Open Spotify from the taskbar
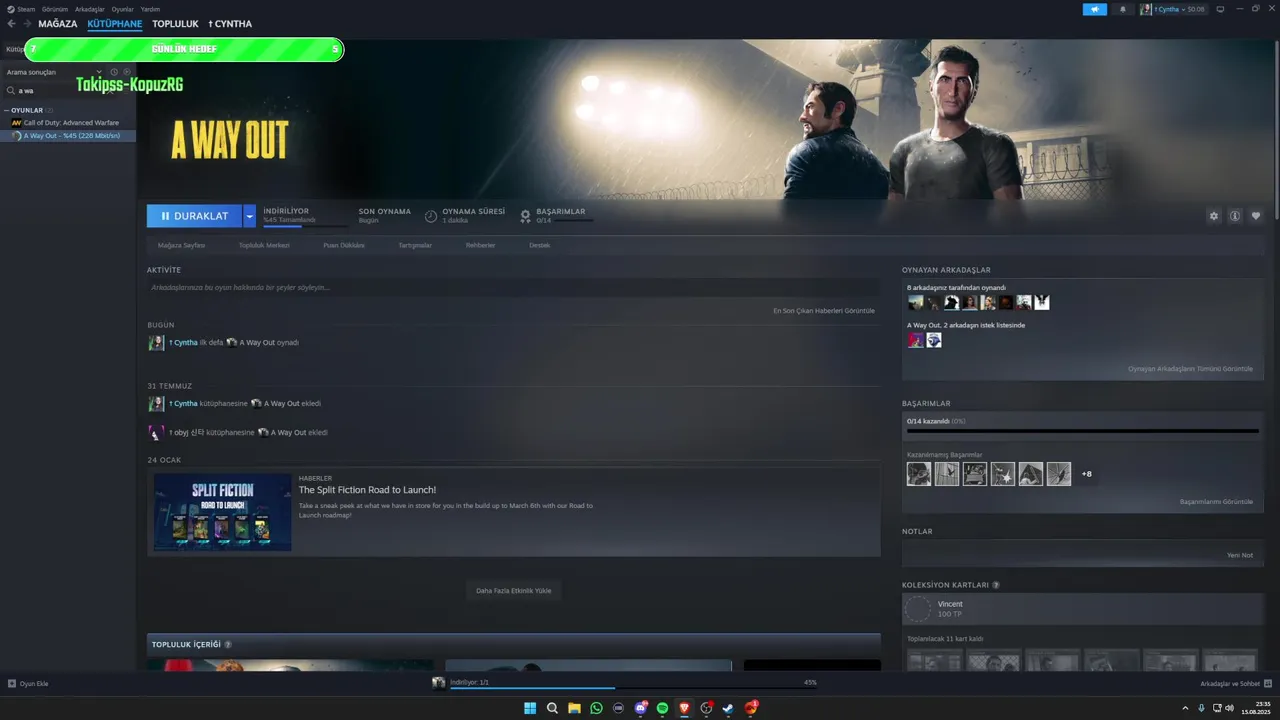Screen dimensions: 1280x720 pyautogui.click(x=663, y=708)
